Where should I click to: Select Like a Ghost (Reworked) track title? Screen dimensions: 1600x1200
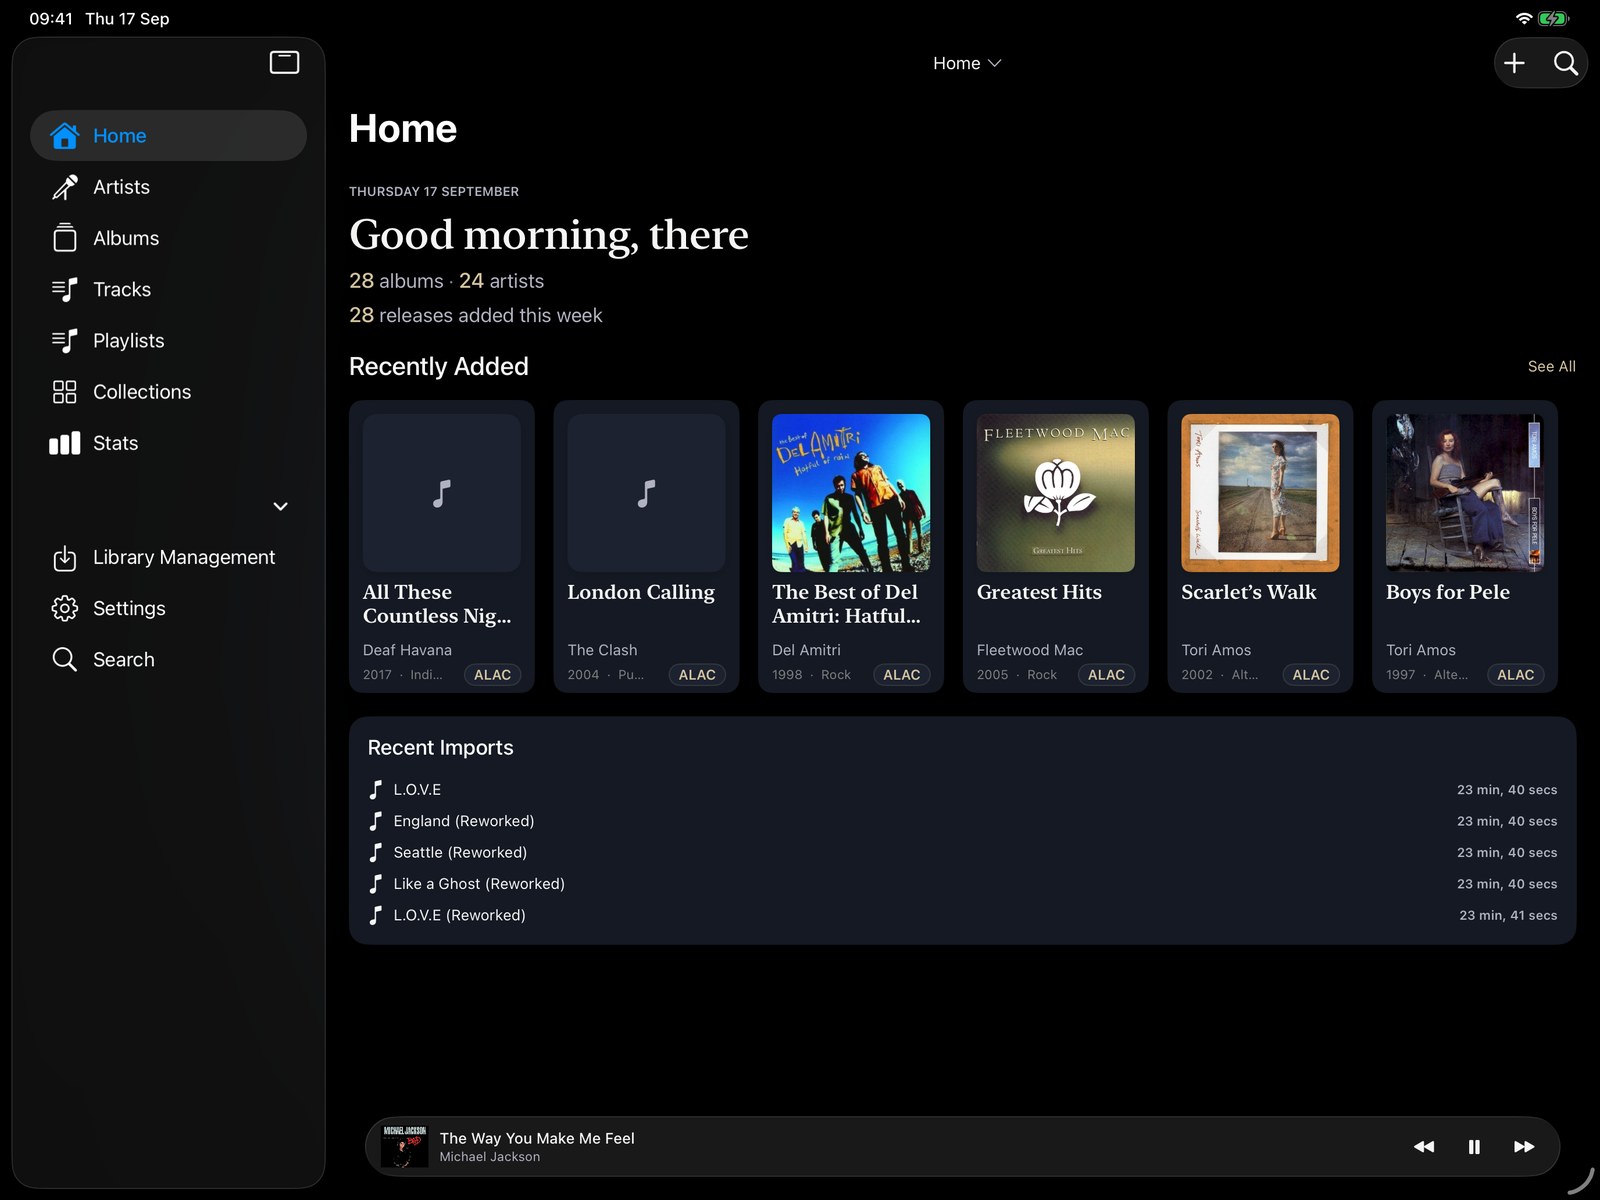479,884
